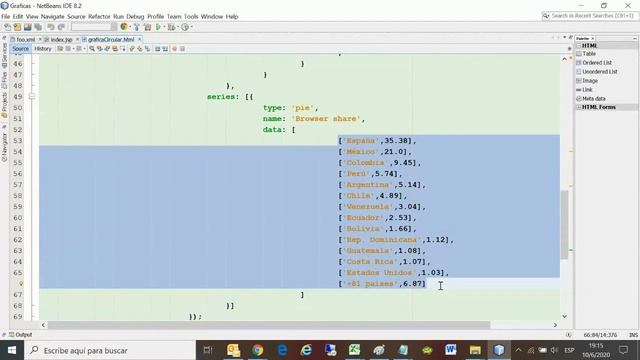
Task: Click the Redo toolbar icon
Action: [x=61, y=27]
